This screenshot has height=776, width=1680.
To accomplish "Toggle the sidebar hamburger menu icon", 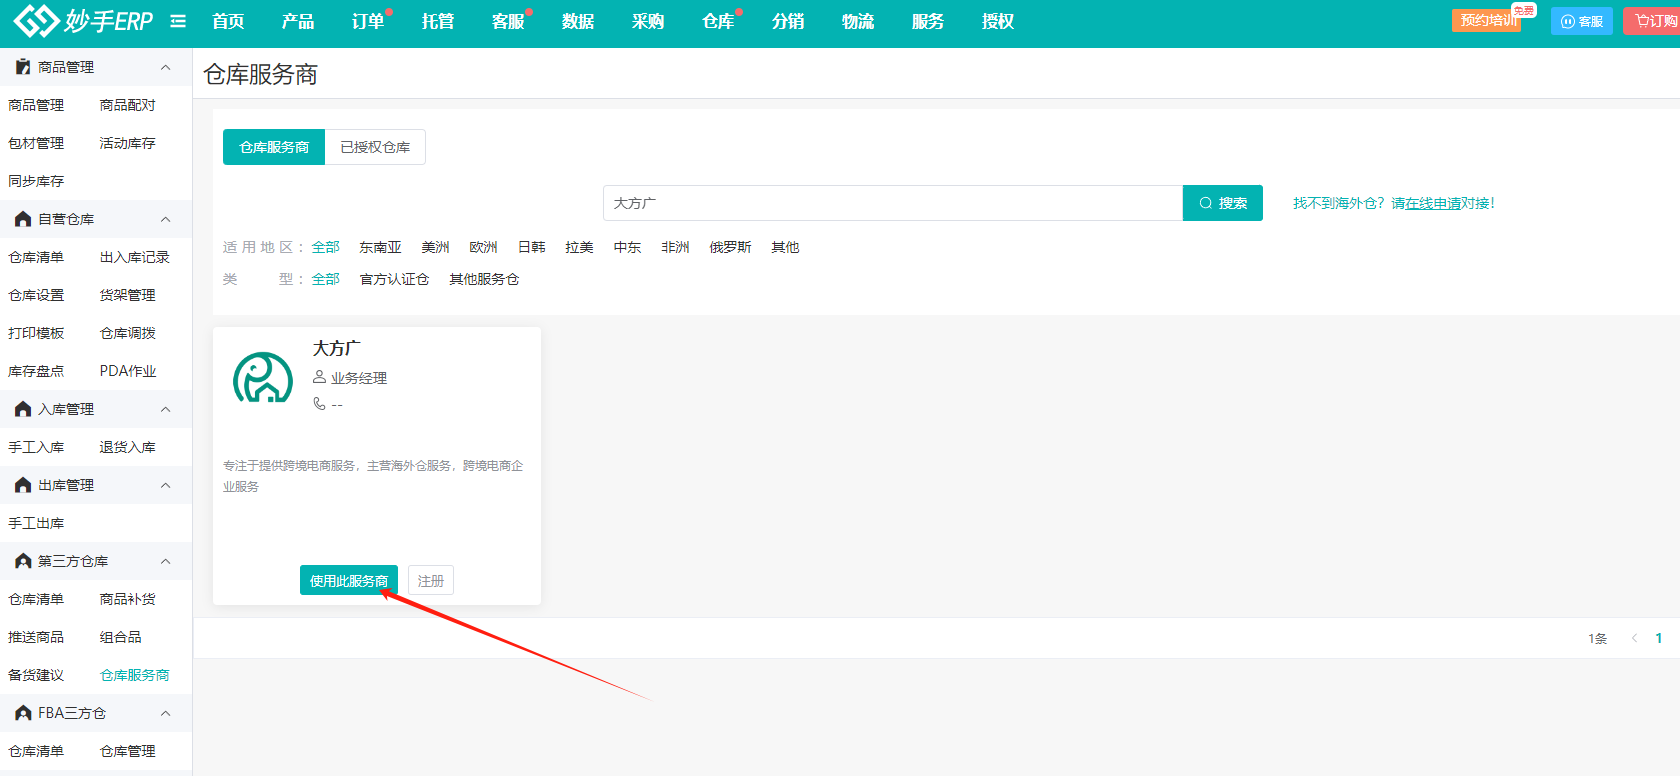I will [178, 21].
